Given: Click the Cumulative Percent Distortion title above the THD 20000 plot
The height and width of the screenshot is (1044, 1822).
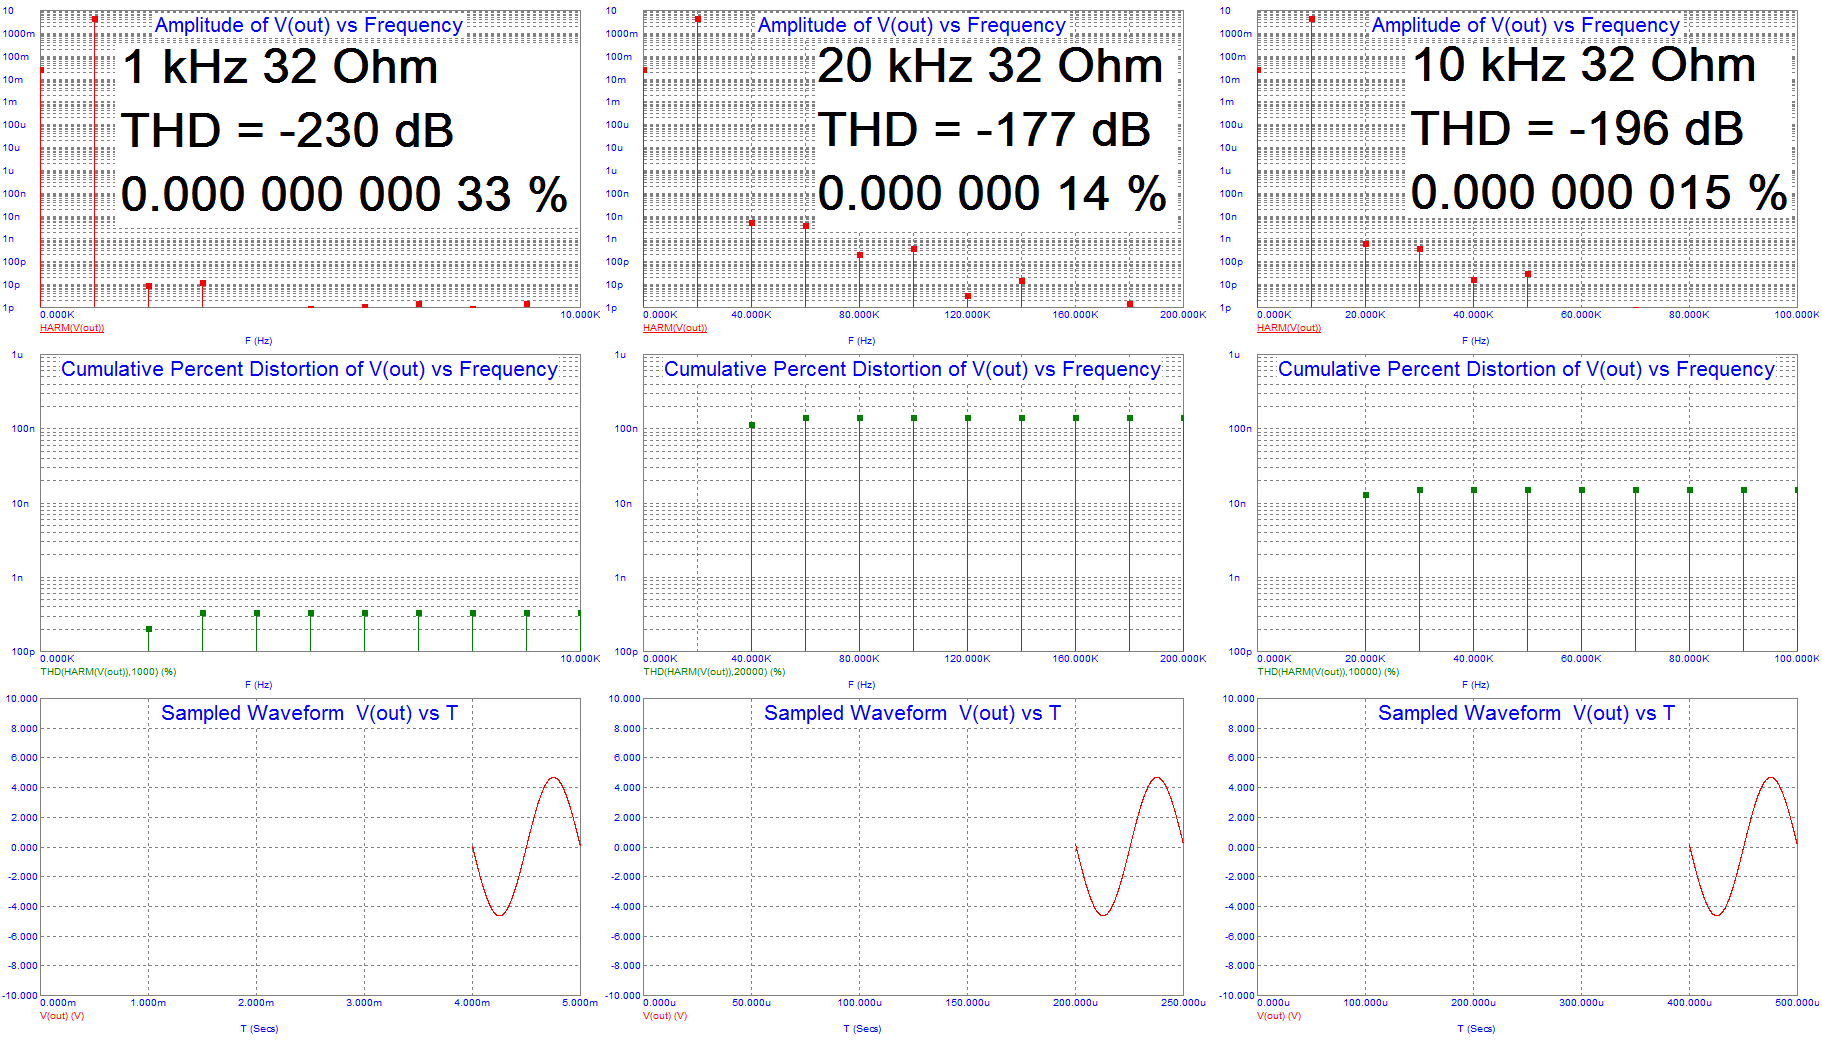Looking at the screenshot, I should pyautogui.click(x=912, y=369).
